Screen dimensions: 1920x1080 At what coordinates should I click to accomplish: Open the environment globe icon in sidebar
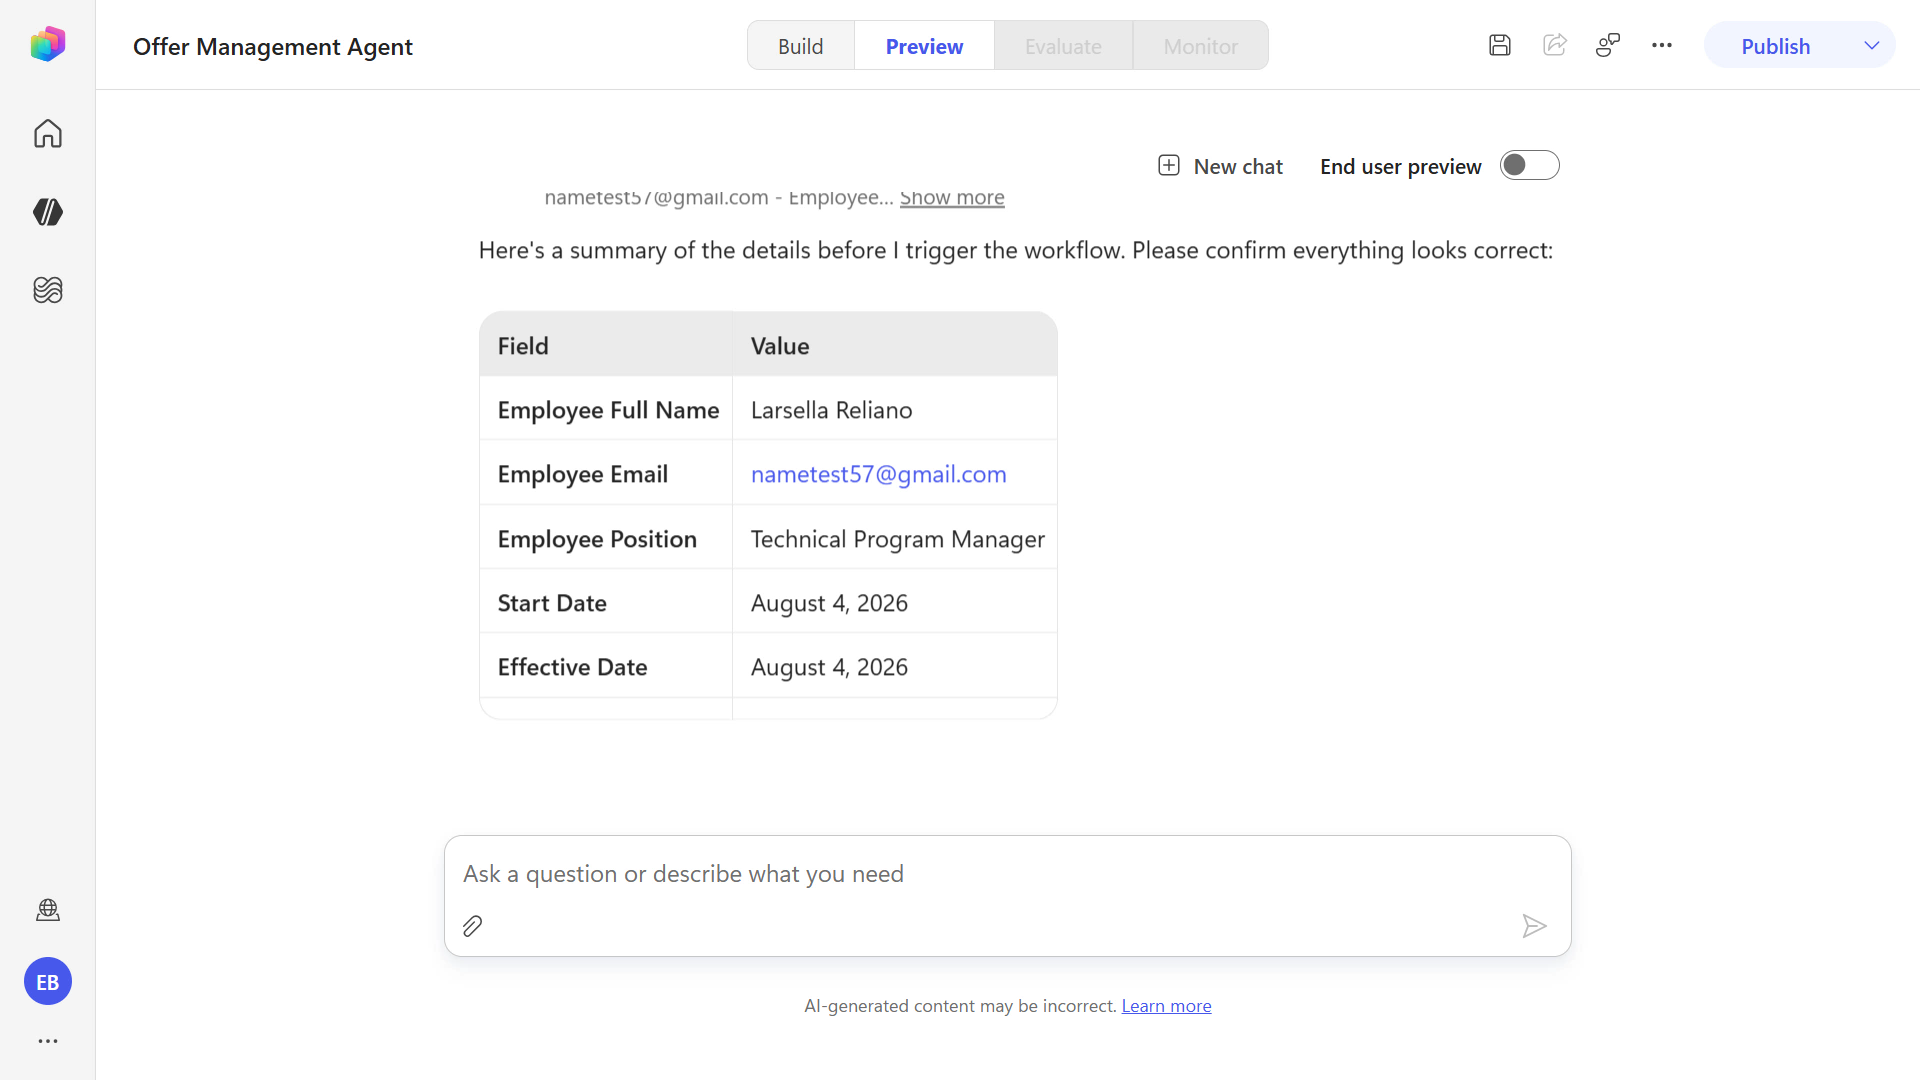click(47, 909)
